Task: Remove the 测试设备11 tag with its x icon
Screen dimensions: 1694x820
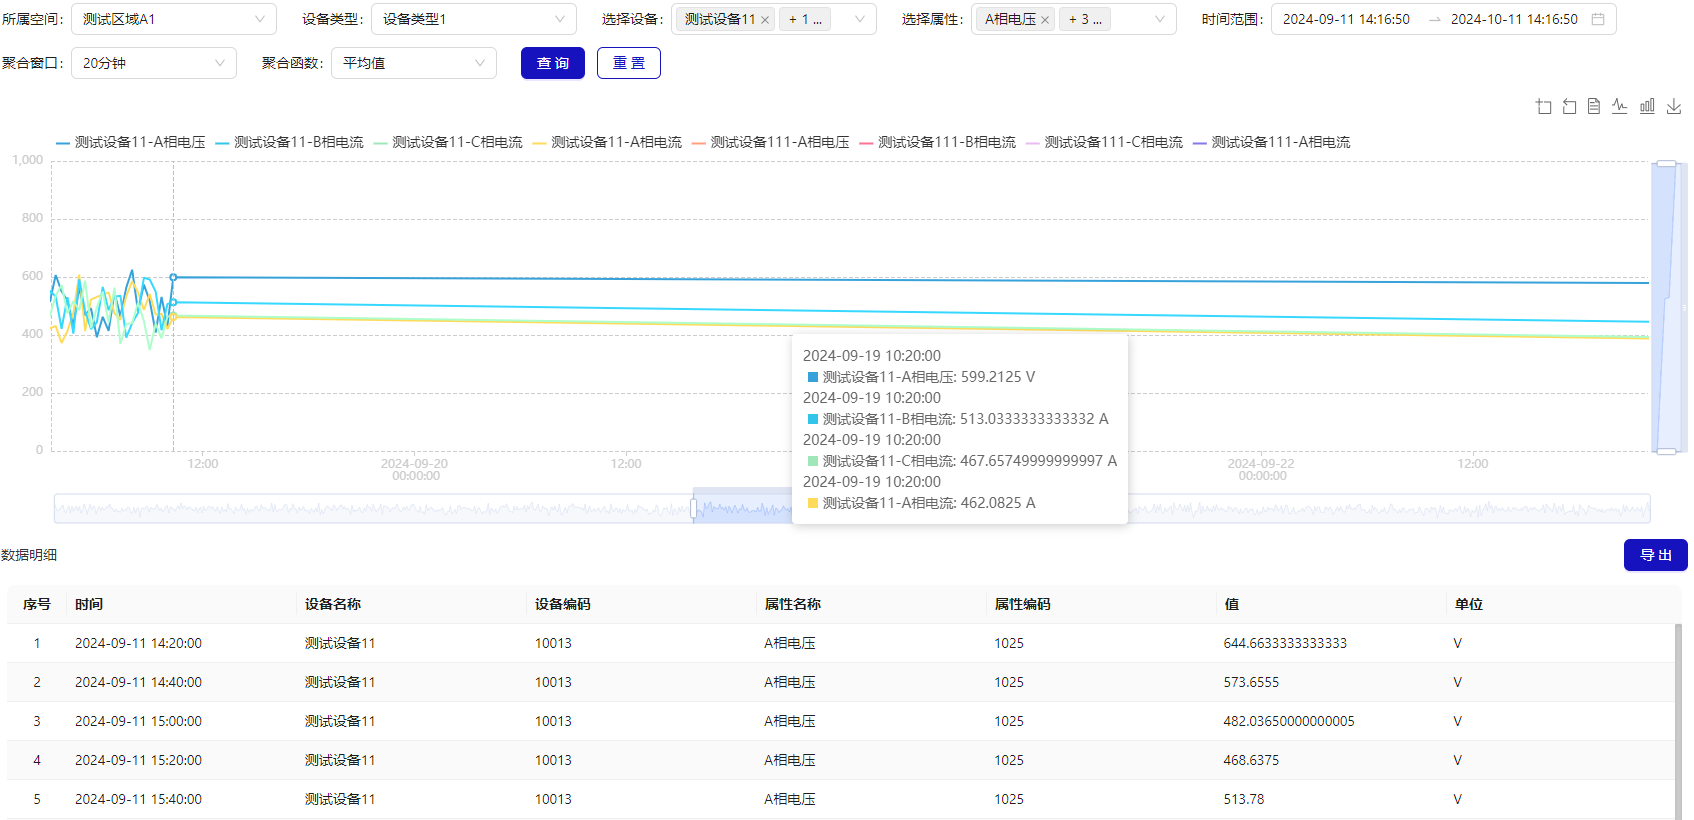Action: (765, 20)
